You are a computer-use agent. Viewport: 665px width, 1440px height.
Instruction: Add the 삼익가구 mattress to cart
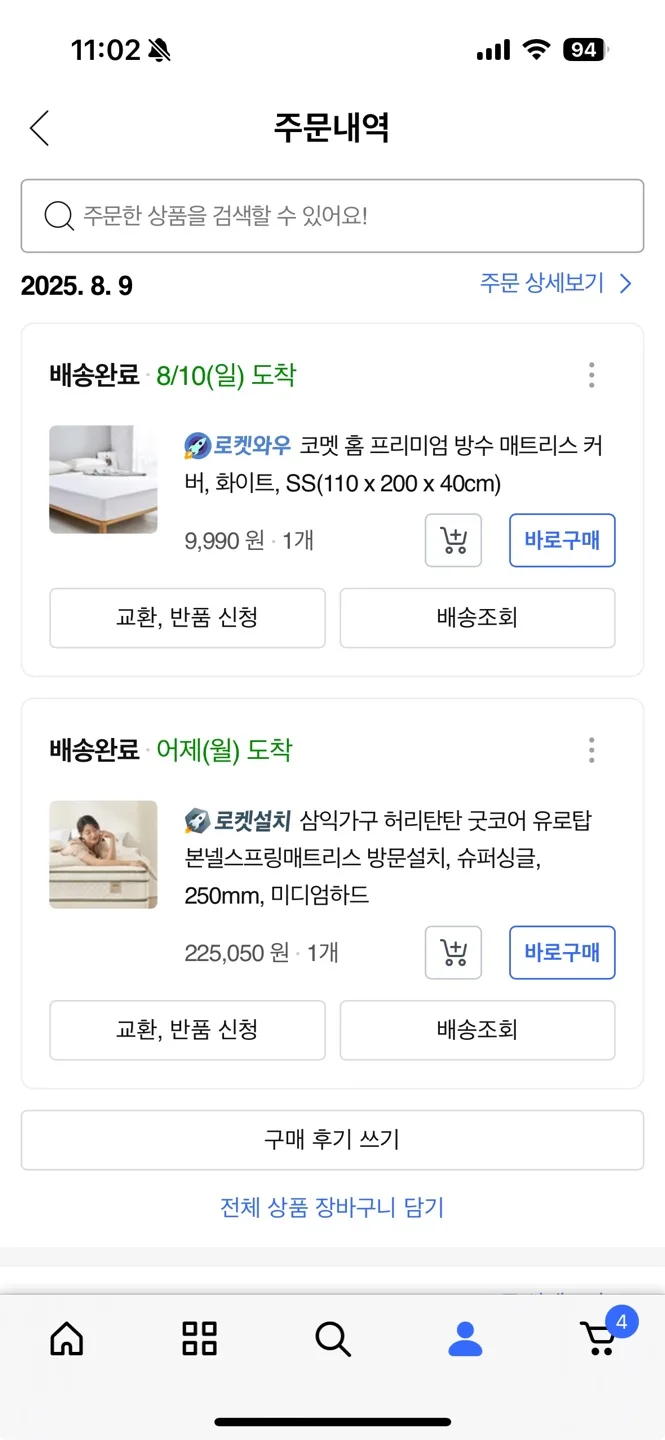coord(453,953)
